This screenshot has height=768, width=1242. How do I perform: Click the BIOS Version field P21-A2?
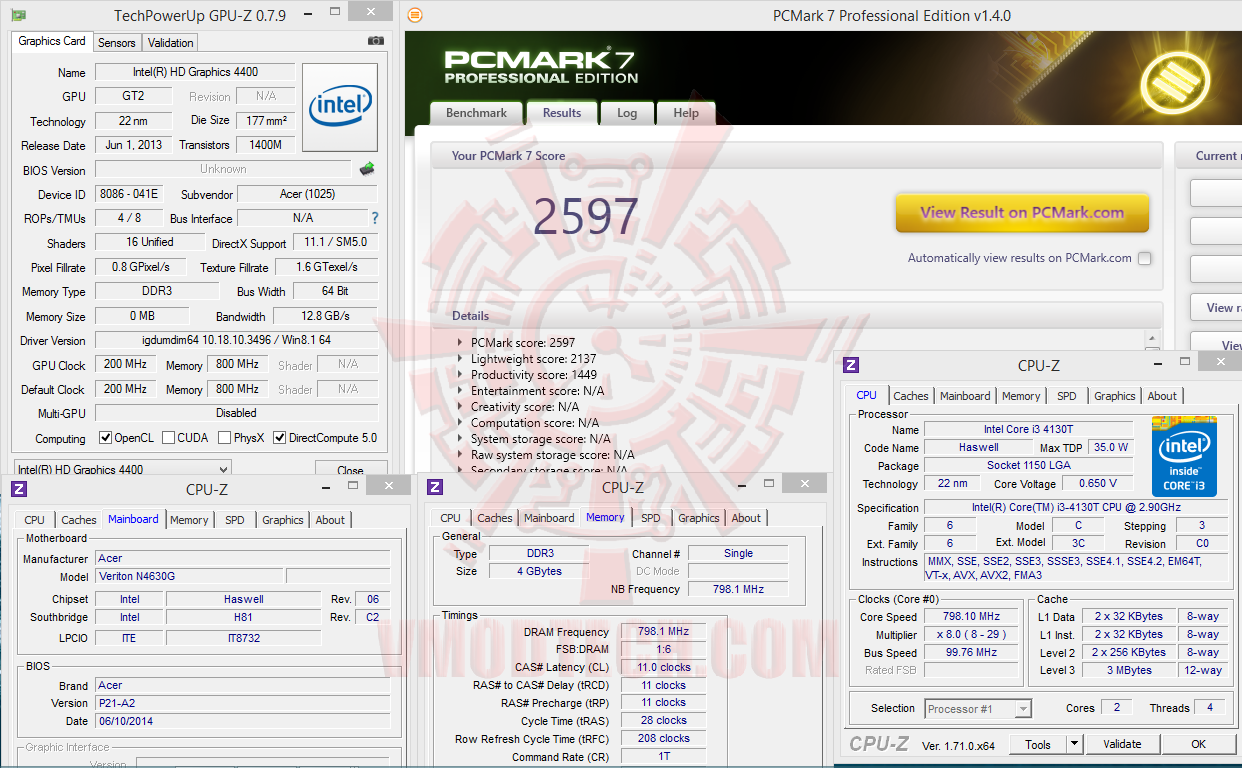(243, 703)
